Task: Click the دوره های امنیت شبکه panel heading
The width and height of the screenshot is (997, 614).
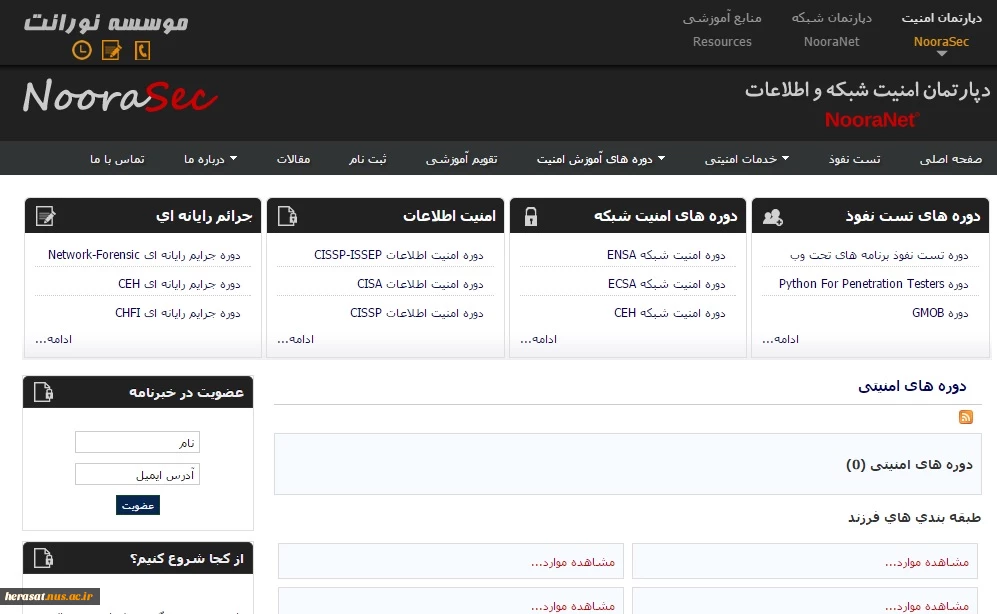Action: [666, 216]
